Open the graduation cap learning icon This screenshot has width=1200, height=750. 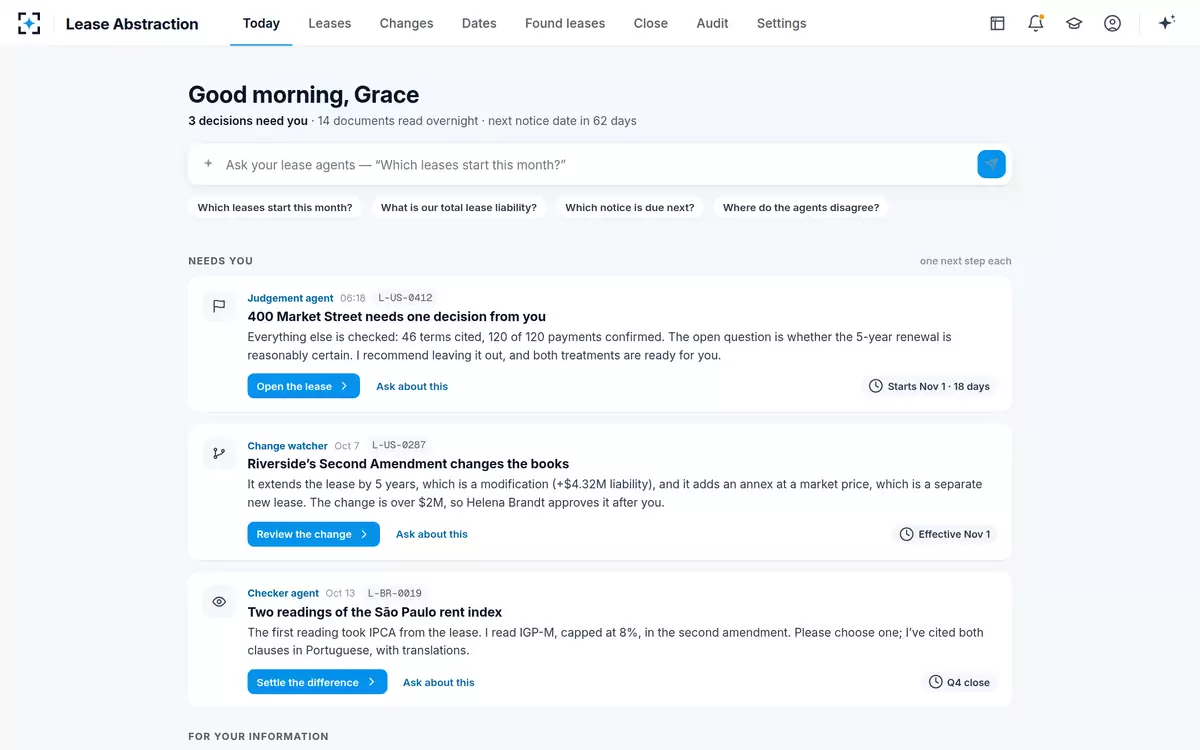click(x=1074, y=23)
